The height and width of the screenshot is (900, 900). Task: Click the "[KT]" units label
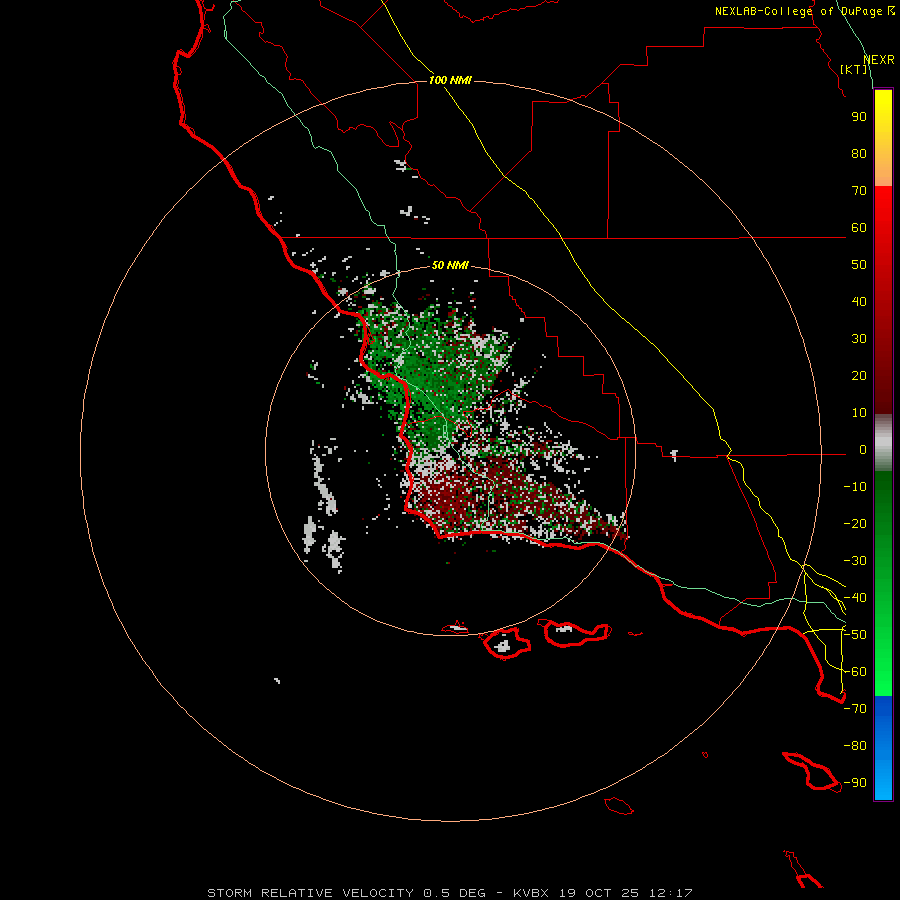pos(854,69)
